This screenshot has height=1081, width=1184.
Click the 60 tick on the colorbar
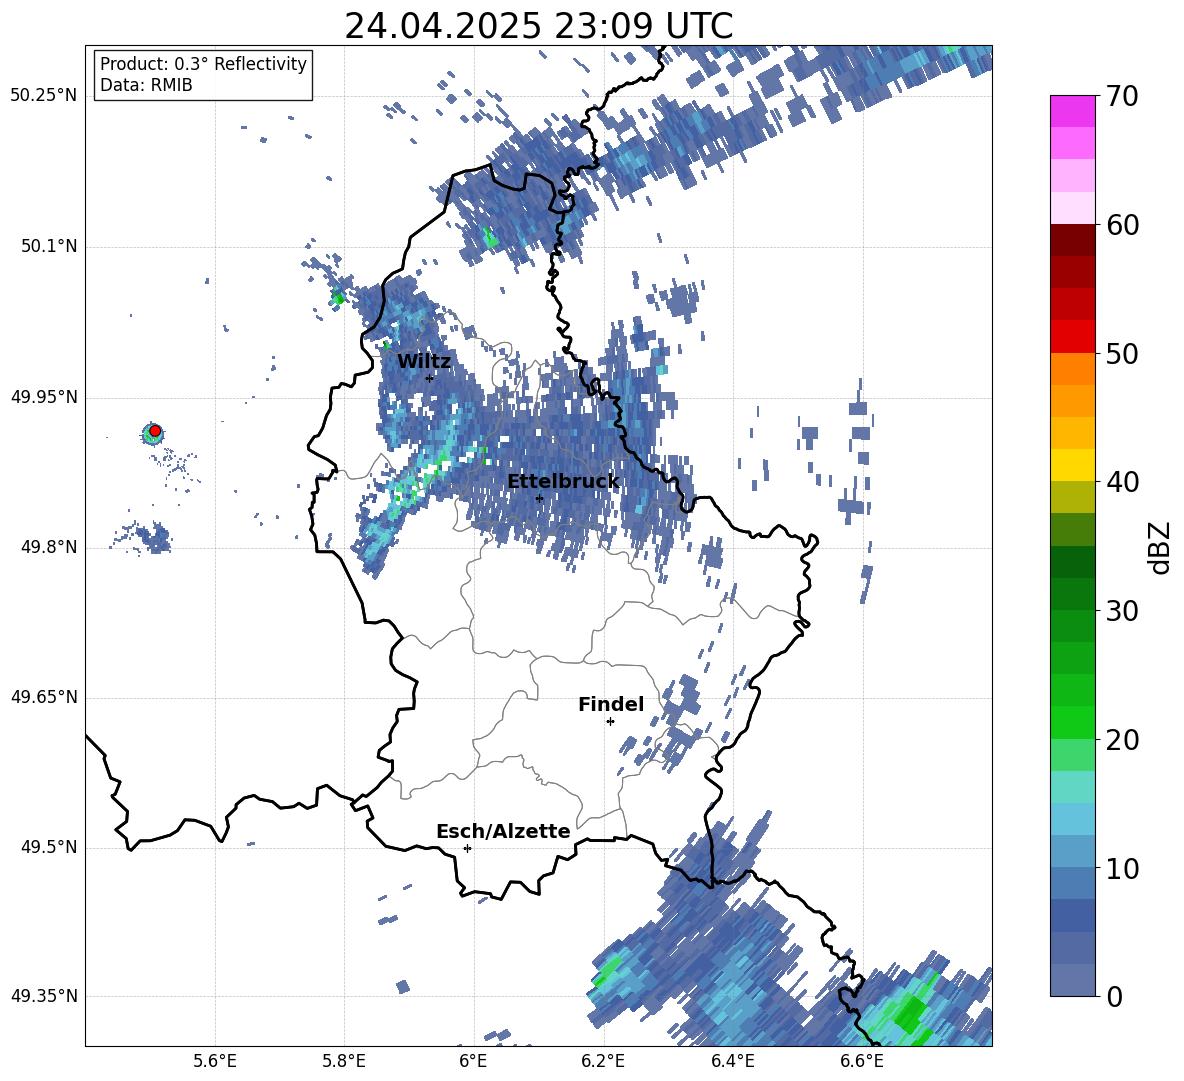click(x=1121, y=225)
